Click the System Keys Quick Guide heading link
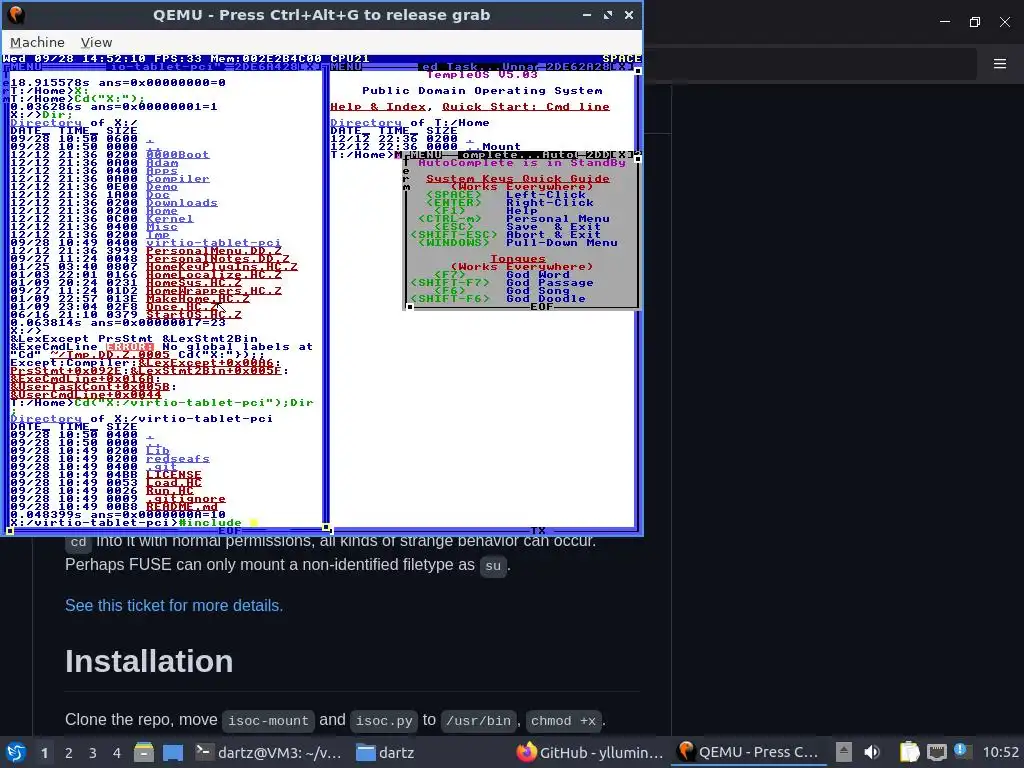 518,179
